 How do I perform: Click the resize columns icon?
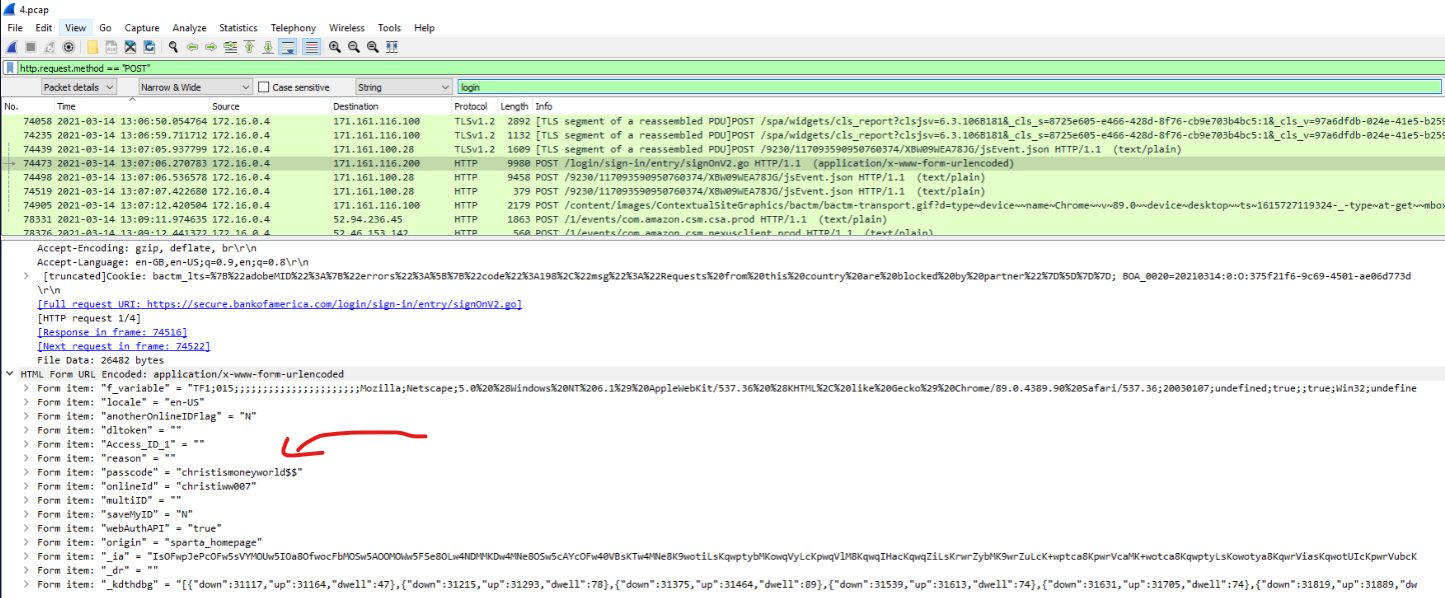tap(392, 47)
